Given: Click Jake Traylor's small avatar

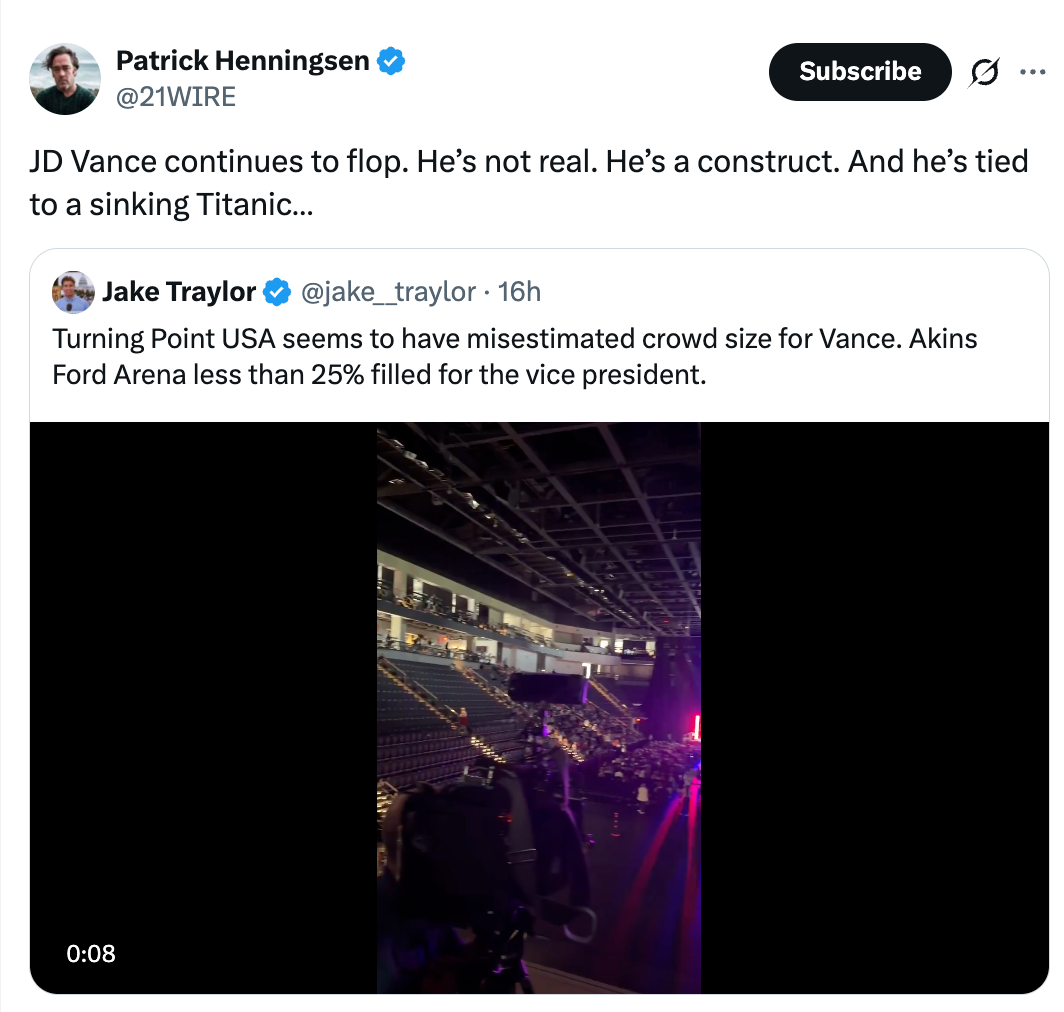Looking at the screenshot, I should (x=73, y=291).
